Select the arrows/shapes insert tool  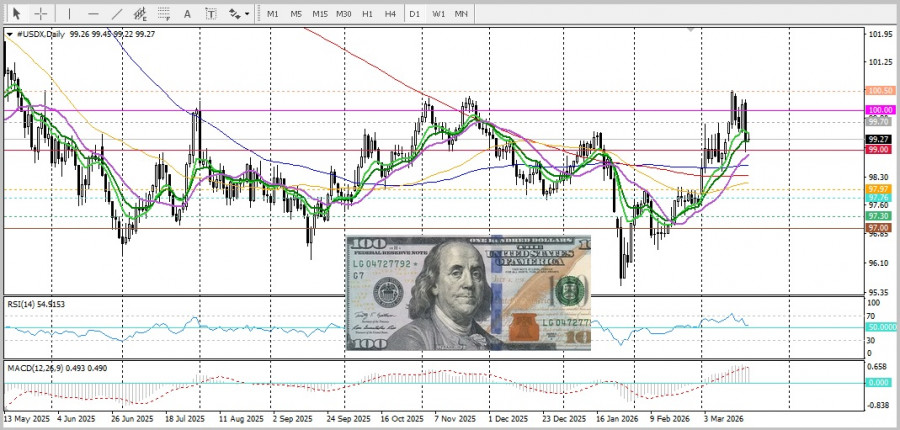coord(235,13)
